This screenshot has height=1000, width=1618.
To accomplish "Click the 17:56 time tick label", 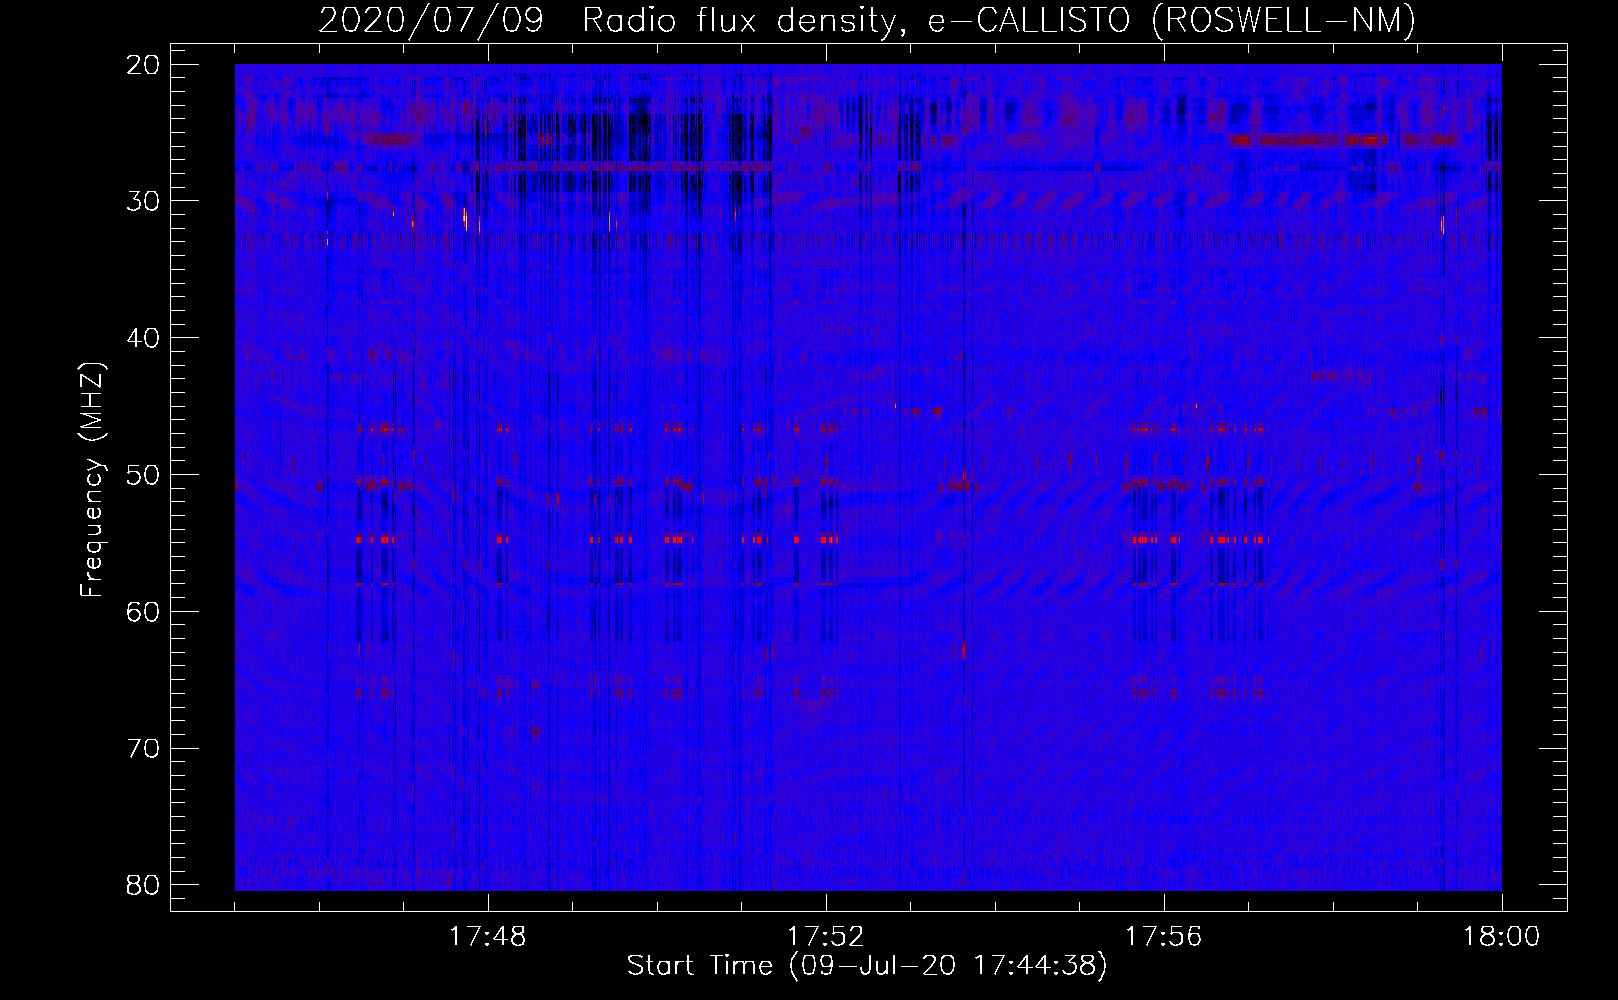I will [x=1163, y=937].
